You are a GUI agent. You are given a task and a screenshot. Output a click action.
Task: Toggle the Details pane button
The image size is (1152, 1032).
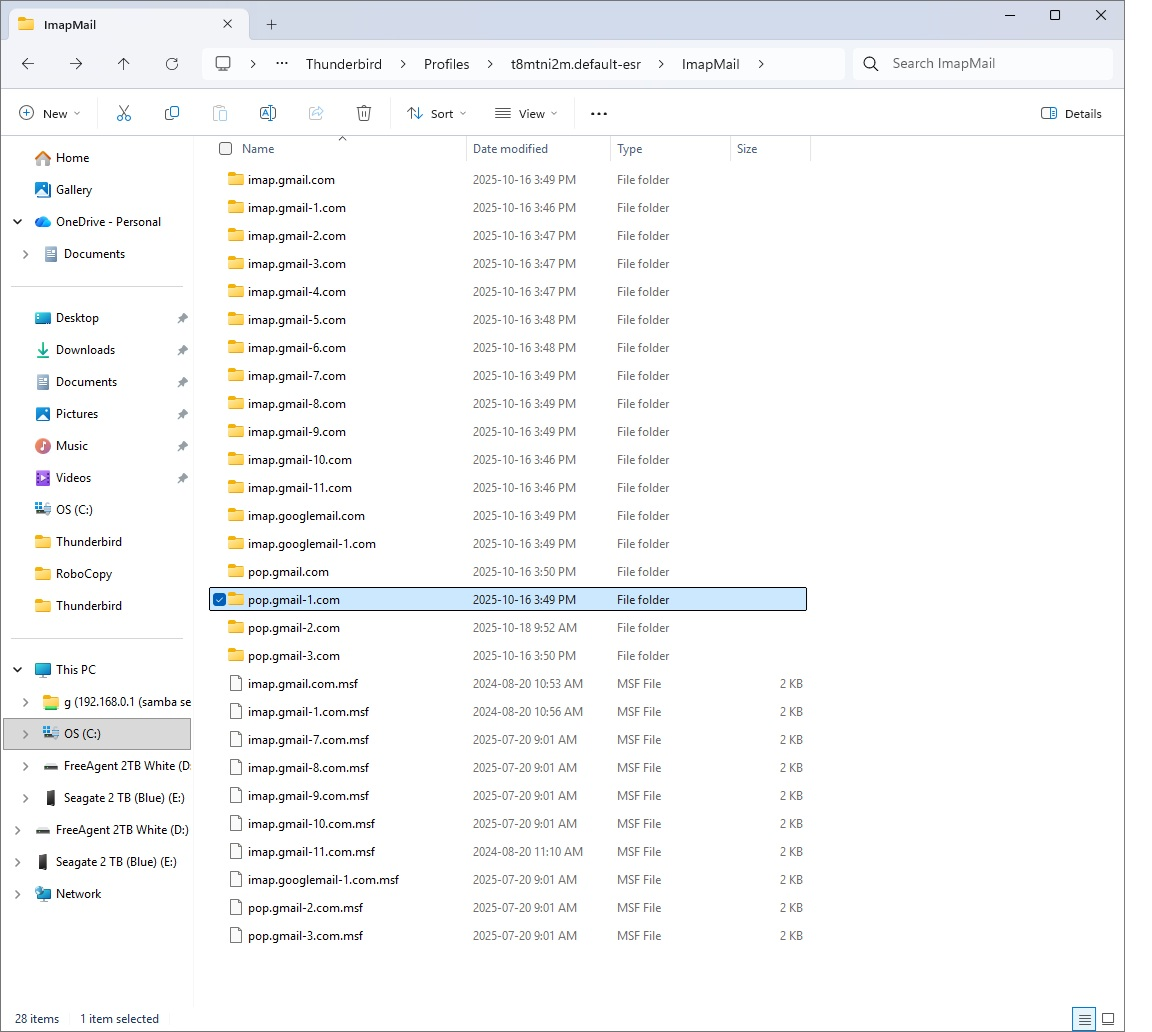pyautogui.click(x=1071, y=113)
